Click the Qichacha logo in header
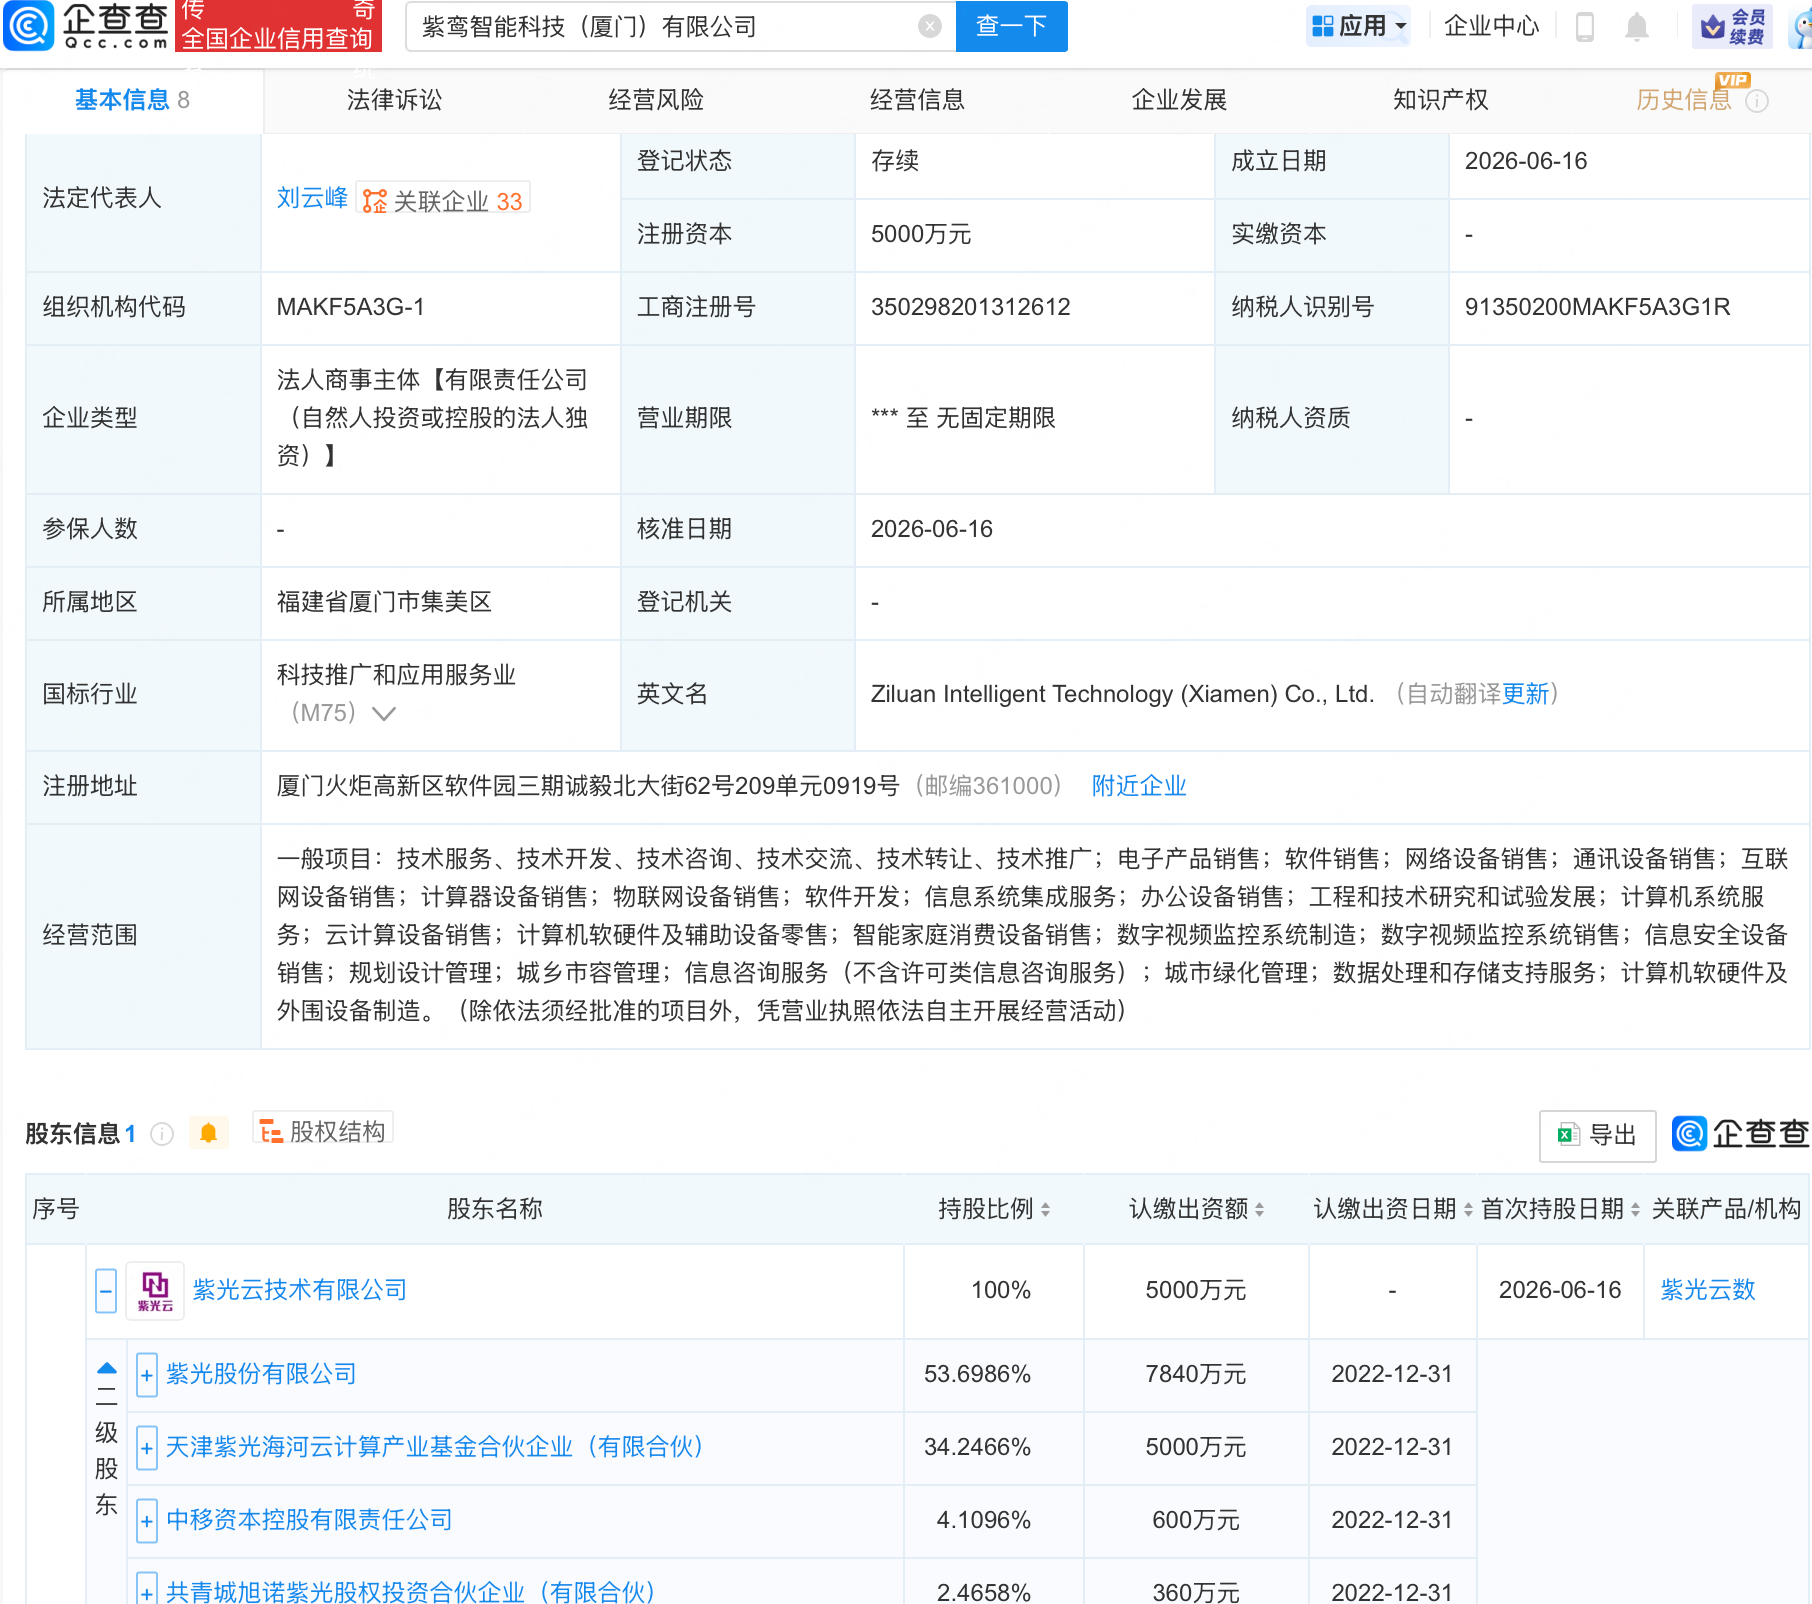 [86, 26]
